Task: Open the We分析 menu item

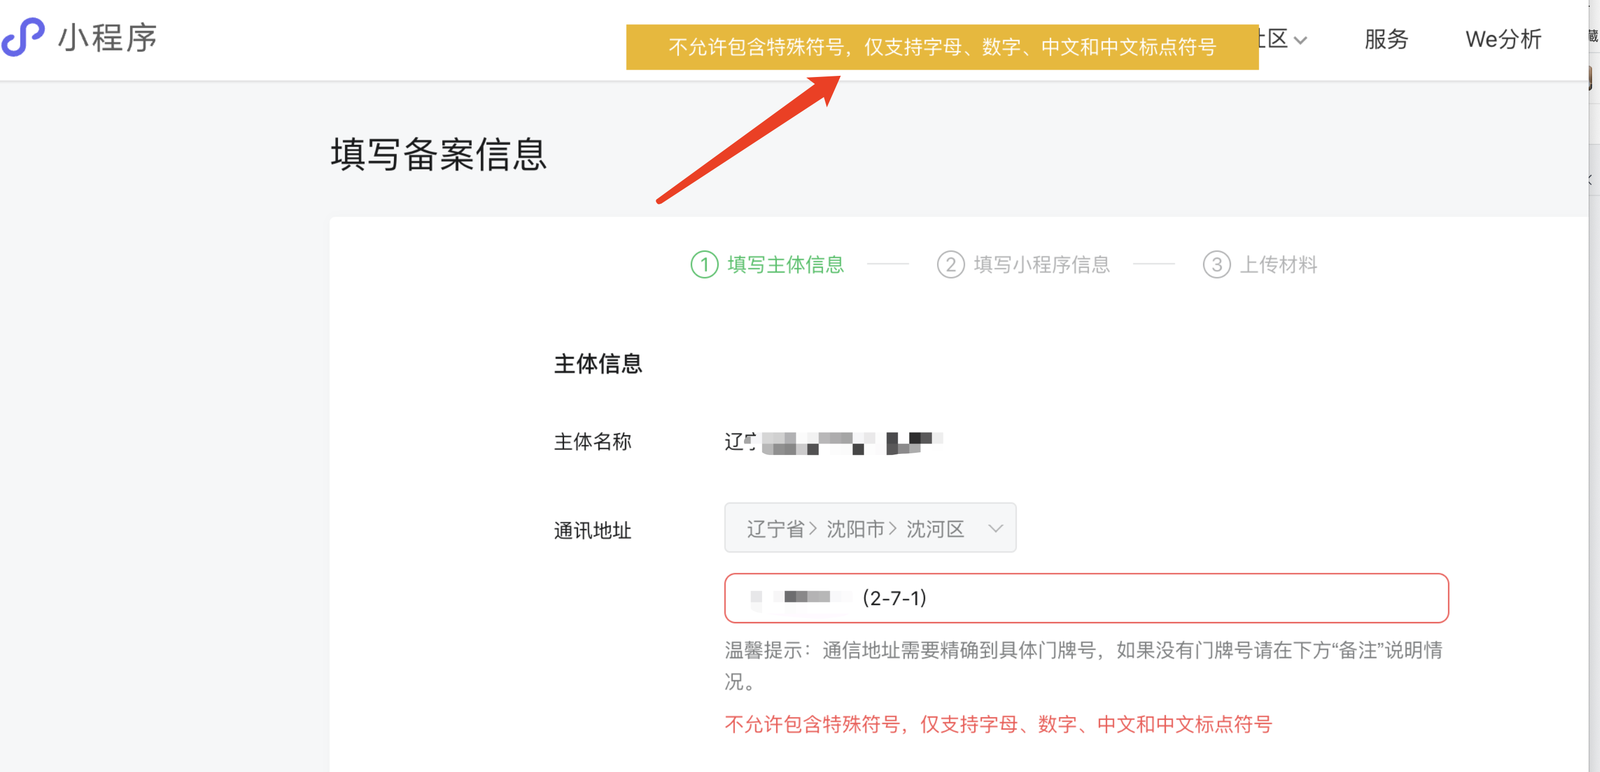Action: click(1503, 39)
